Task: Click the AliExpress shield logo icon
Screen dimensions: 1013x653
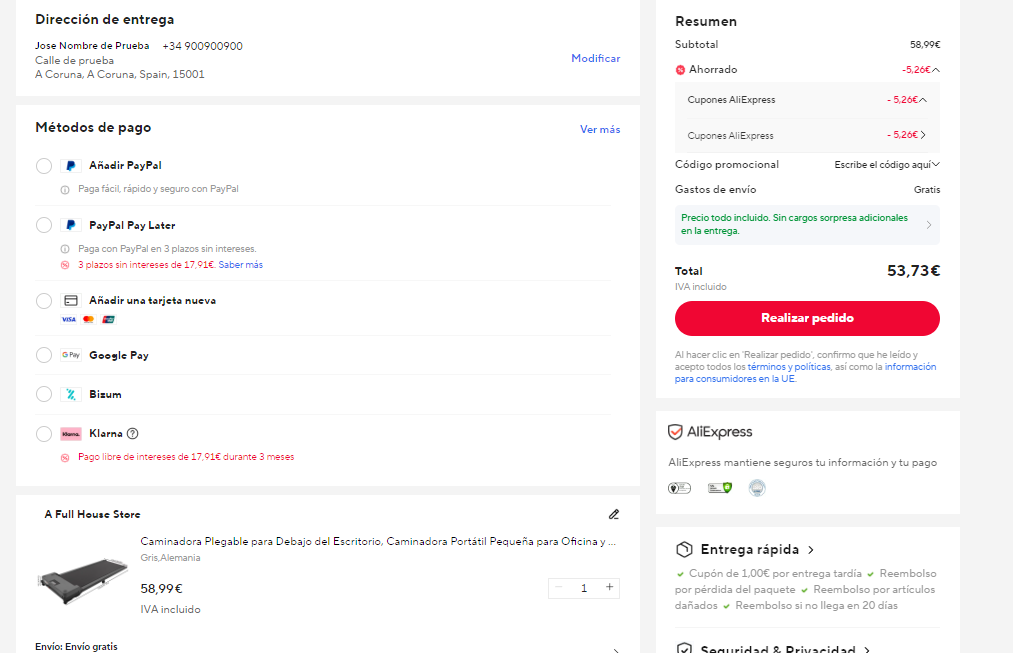Action: click(x=675, y=431)
